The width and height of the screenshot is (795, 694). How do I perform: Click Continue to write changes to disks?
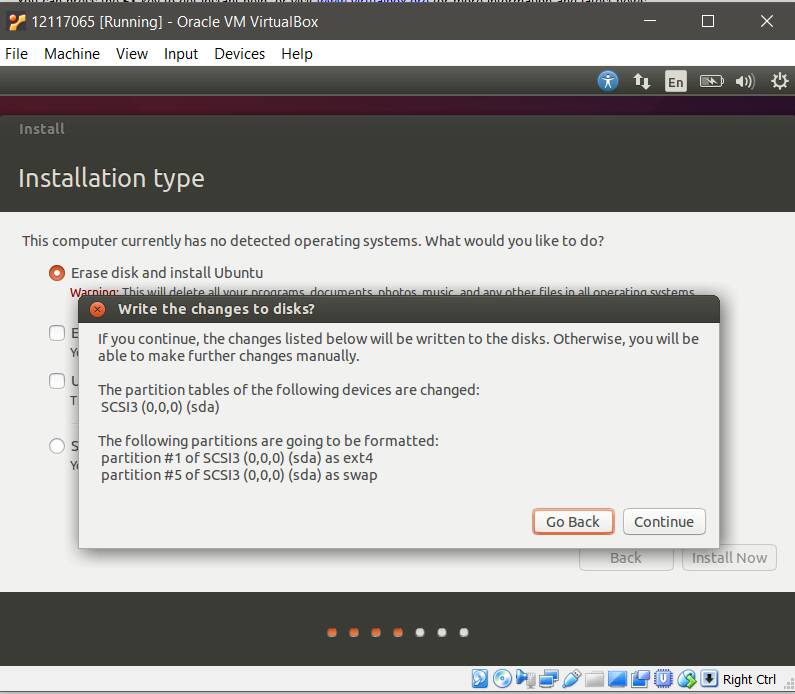(664, 522)
